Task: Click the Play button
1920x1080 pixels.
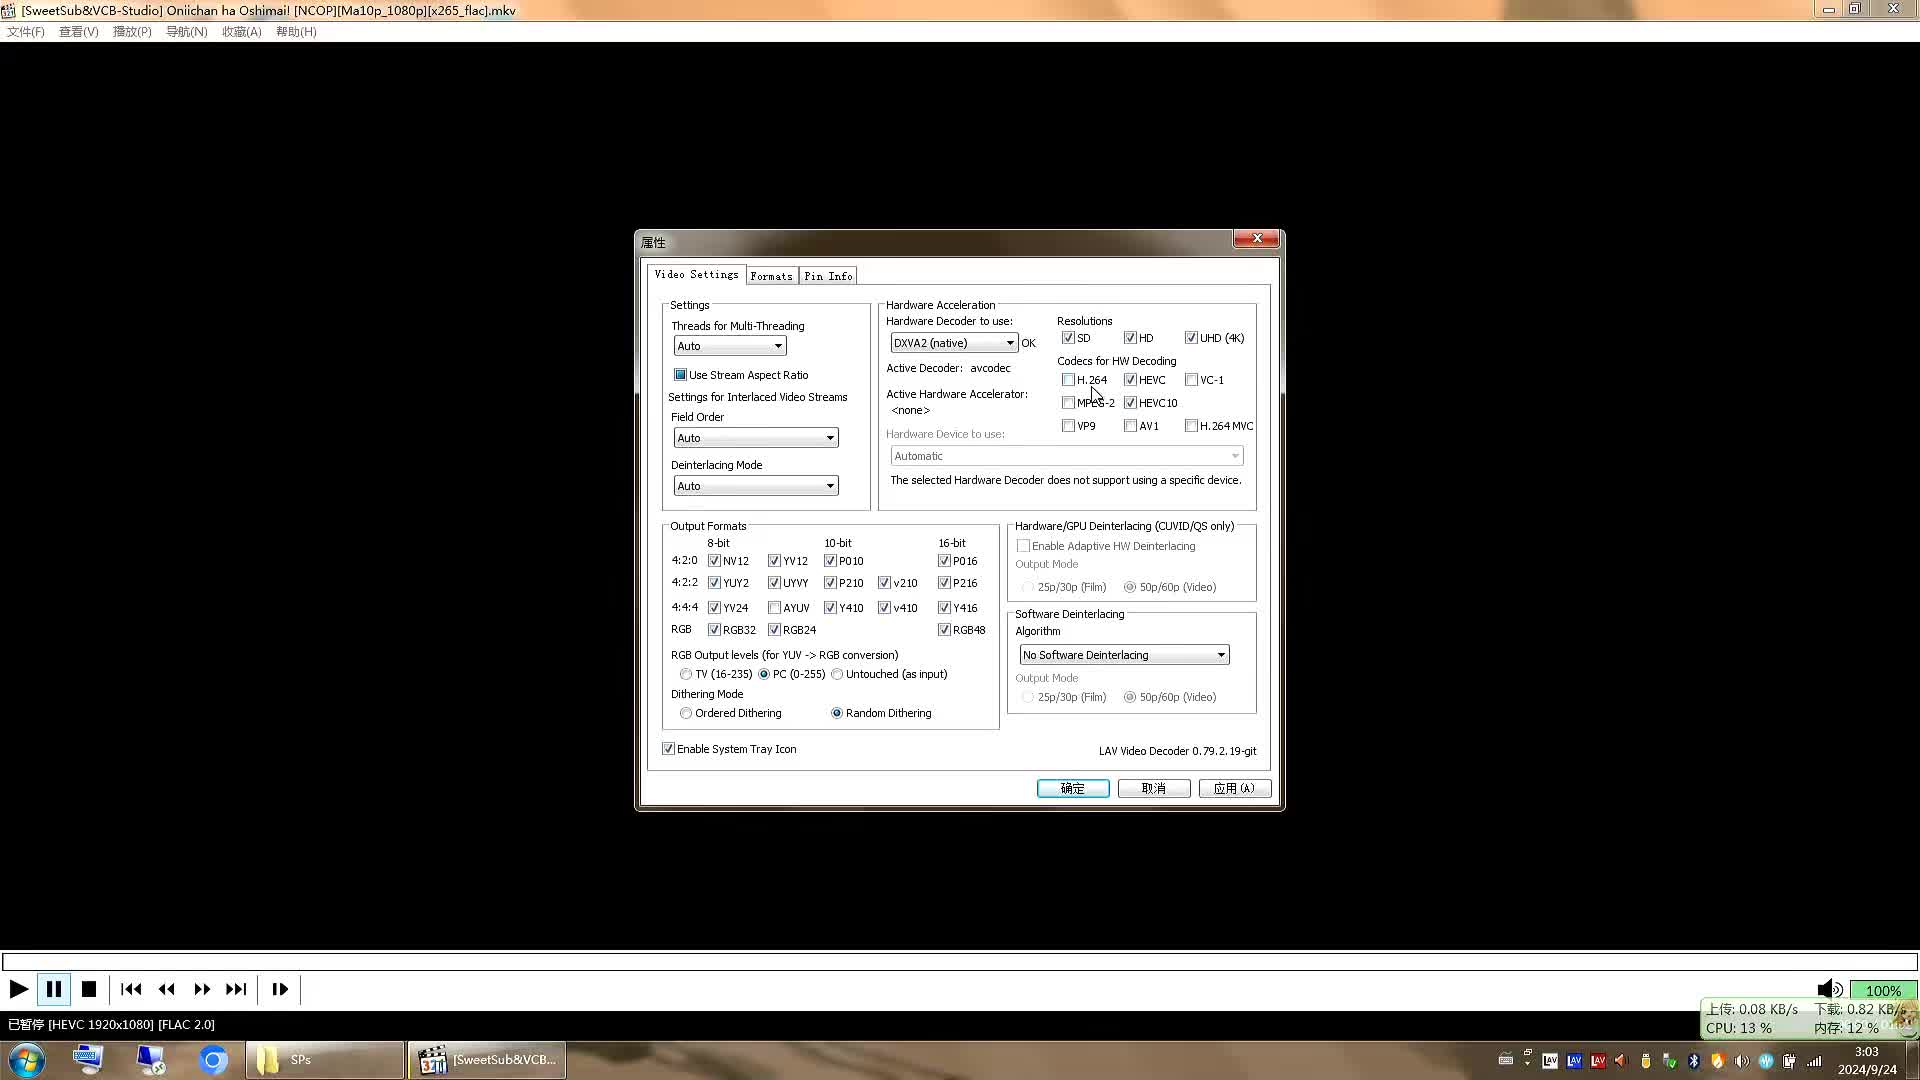Action: [18, 988]
